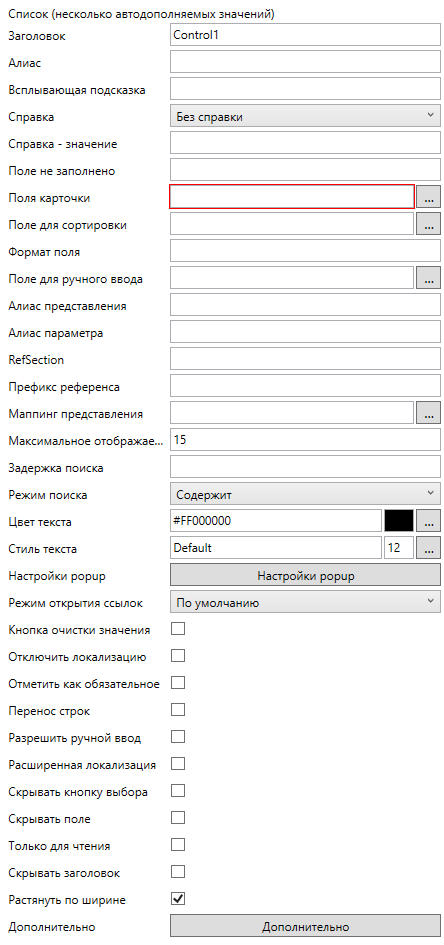Image resolution: width=444 pixels, height=945 pixels.
Task: Expand the Справка dropdown showing Без справки
Action: [305, 116]
